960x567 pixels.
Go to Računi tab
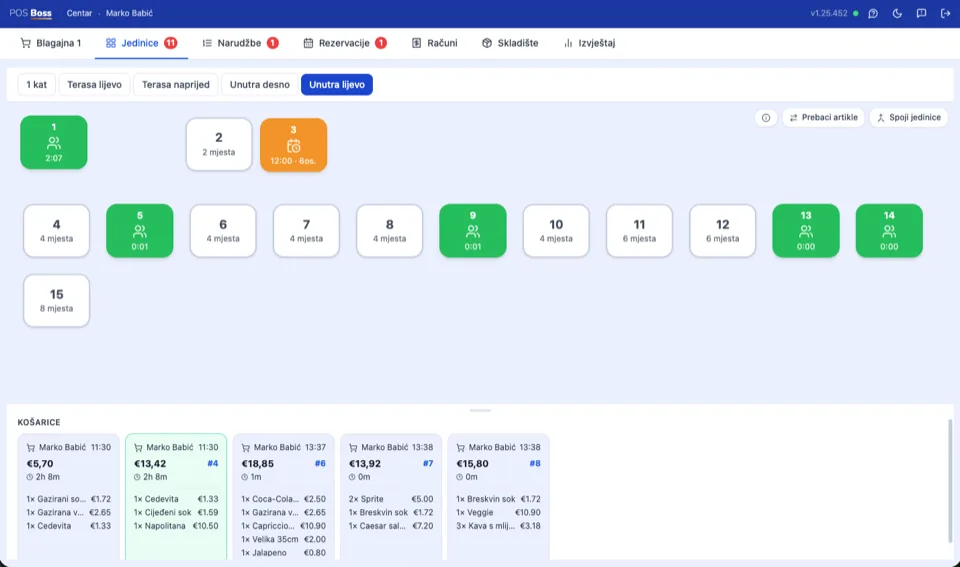coord(435,43)
